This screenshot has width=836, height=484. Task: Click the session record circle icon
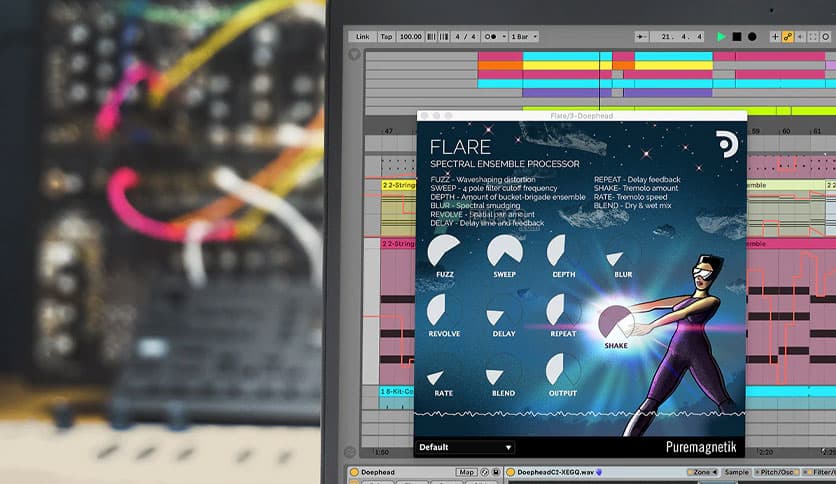coord(825,37)
